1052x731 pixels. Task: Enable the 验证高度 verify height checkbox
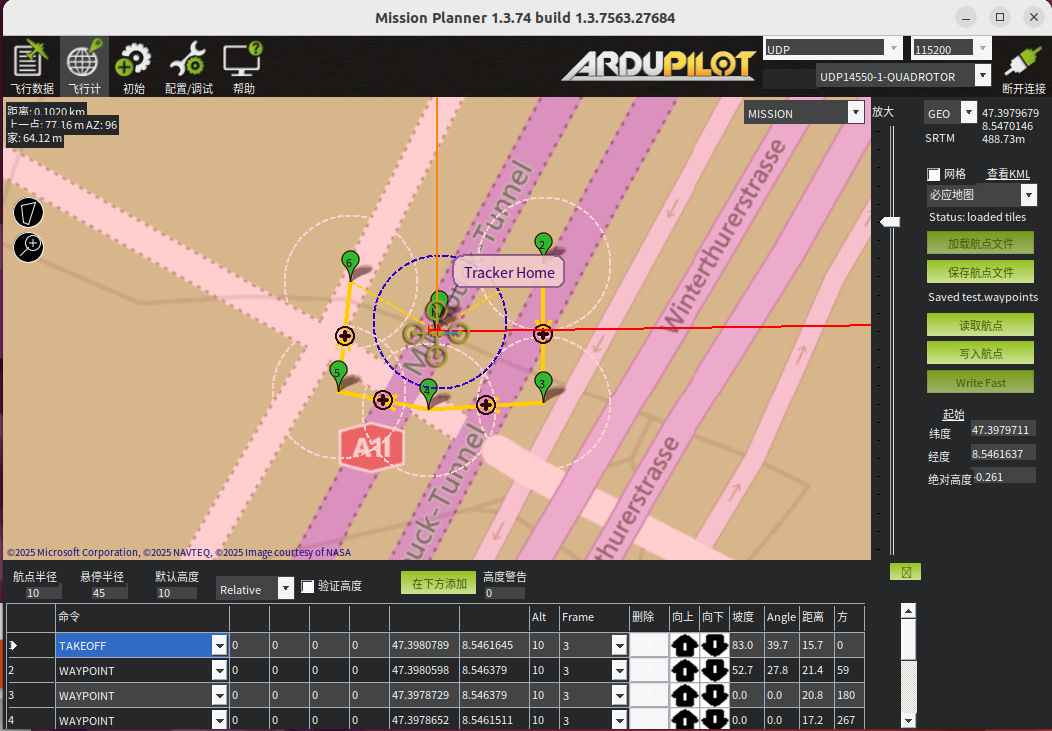click(x=307, y=586)
